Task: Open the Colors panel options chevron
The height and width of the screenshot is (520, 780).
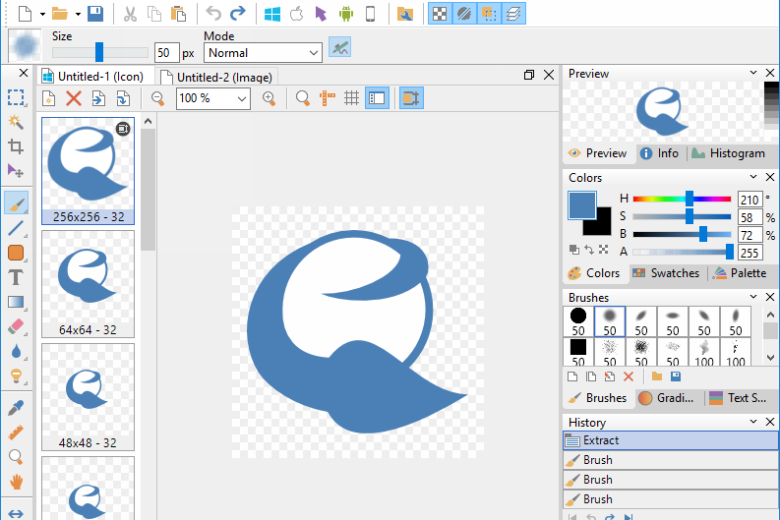Action: click(754, 177)
